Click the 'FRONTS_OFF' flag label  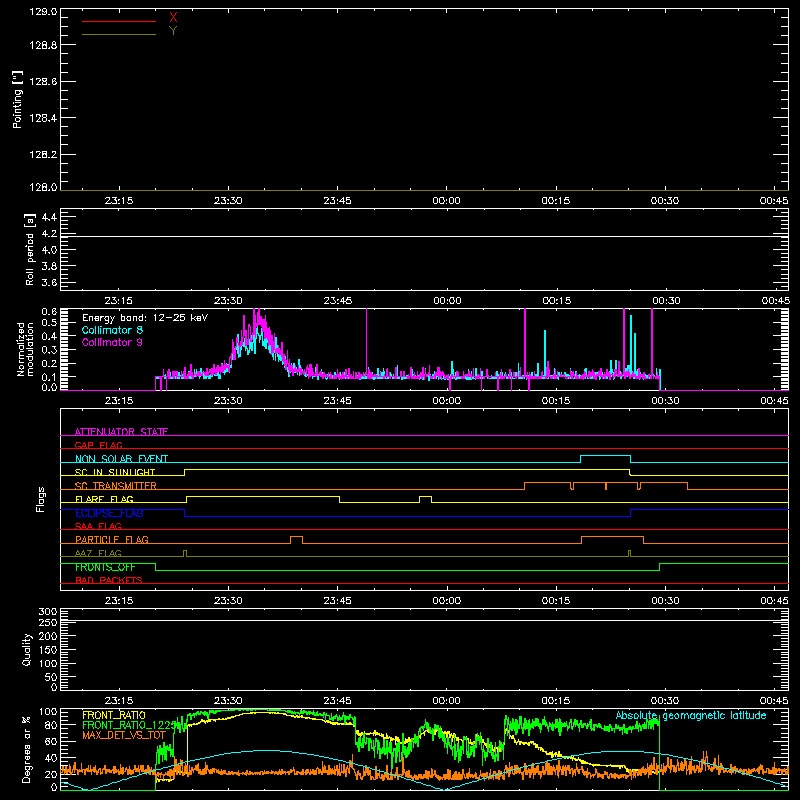(105, 567)
